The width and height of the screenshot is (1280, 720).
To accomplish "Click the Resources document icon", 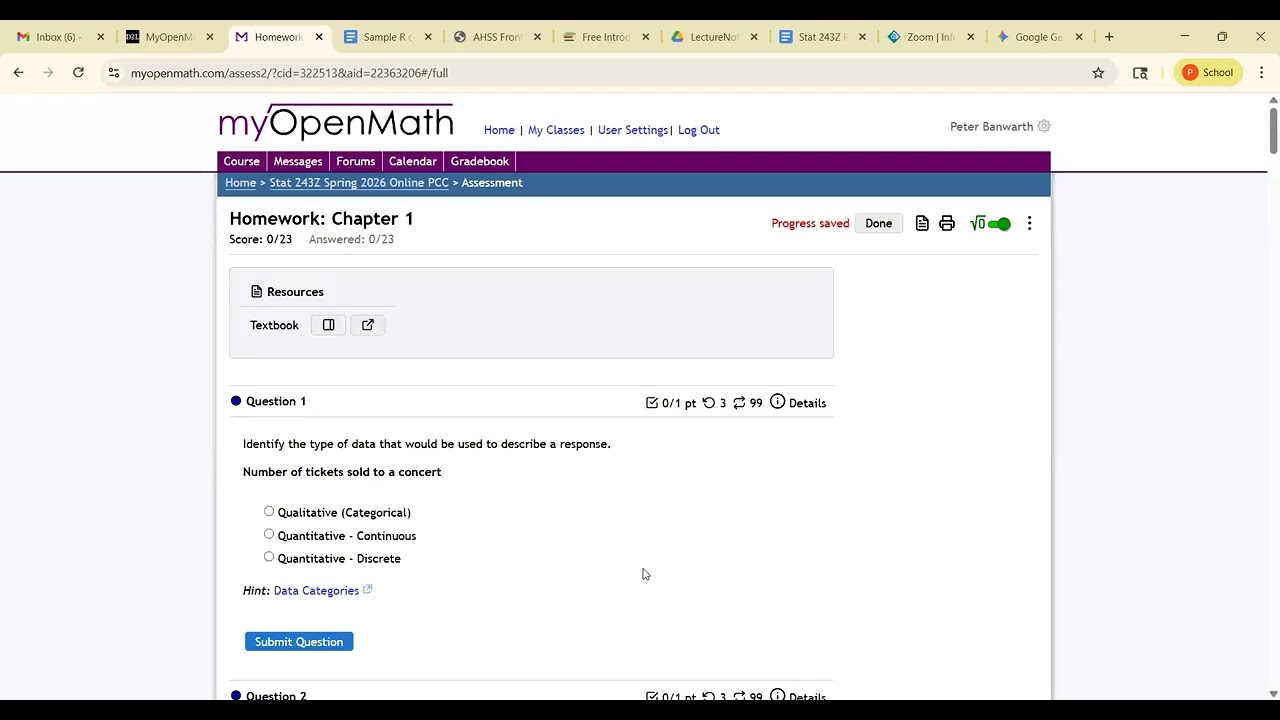I will click(x=256, y=292).
